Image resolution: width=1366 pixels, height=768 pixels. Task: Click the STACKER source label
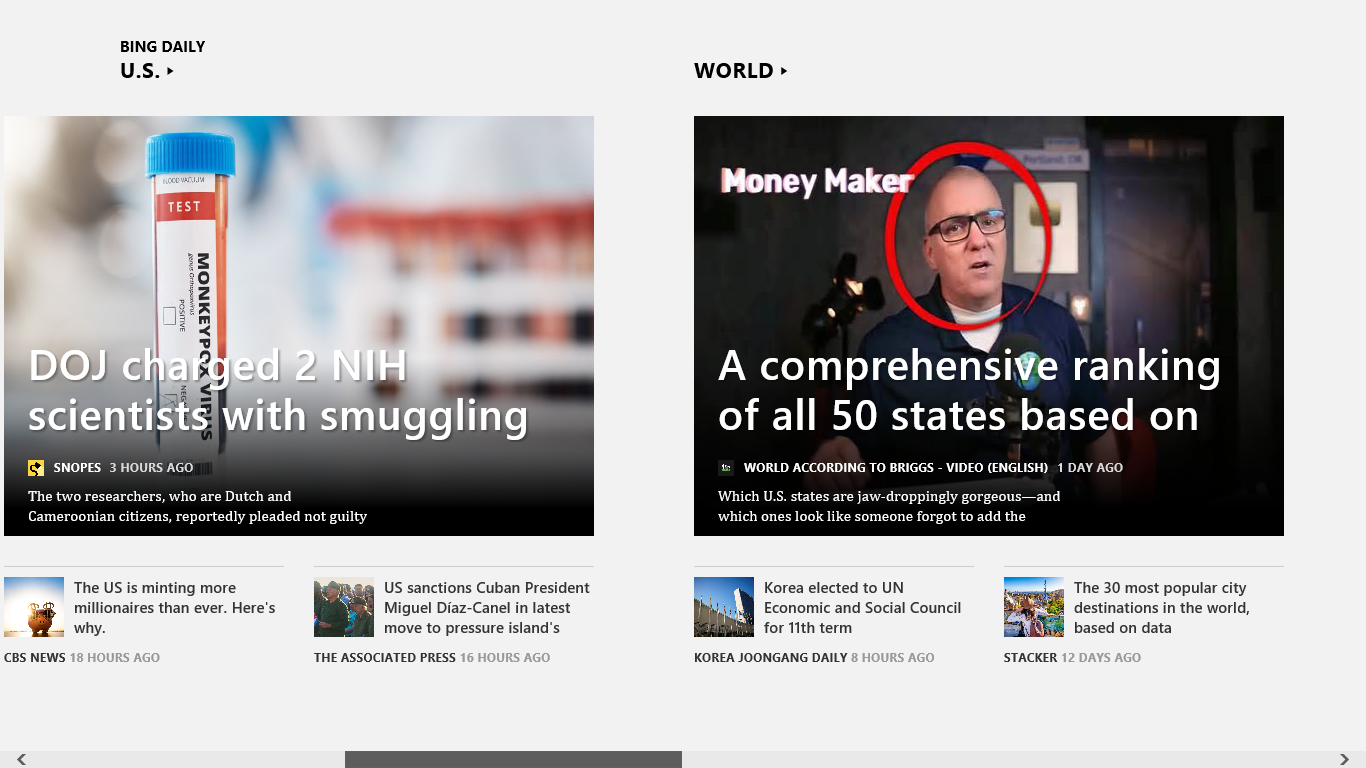(1030, 658)
